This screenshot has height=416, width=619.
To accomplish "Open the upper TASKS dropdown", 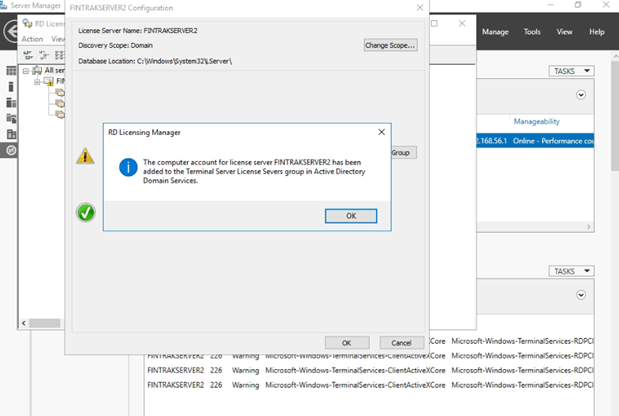I will (x=572, y=71).
